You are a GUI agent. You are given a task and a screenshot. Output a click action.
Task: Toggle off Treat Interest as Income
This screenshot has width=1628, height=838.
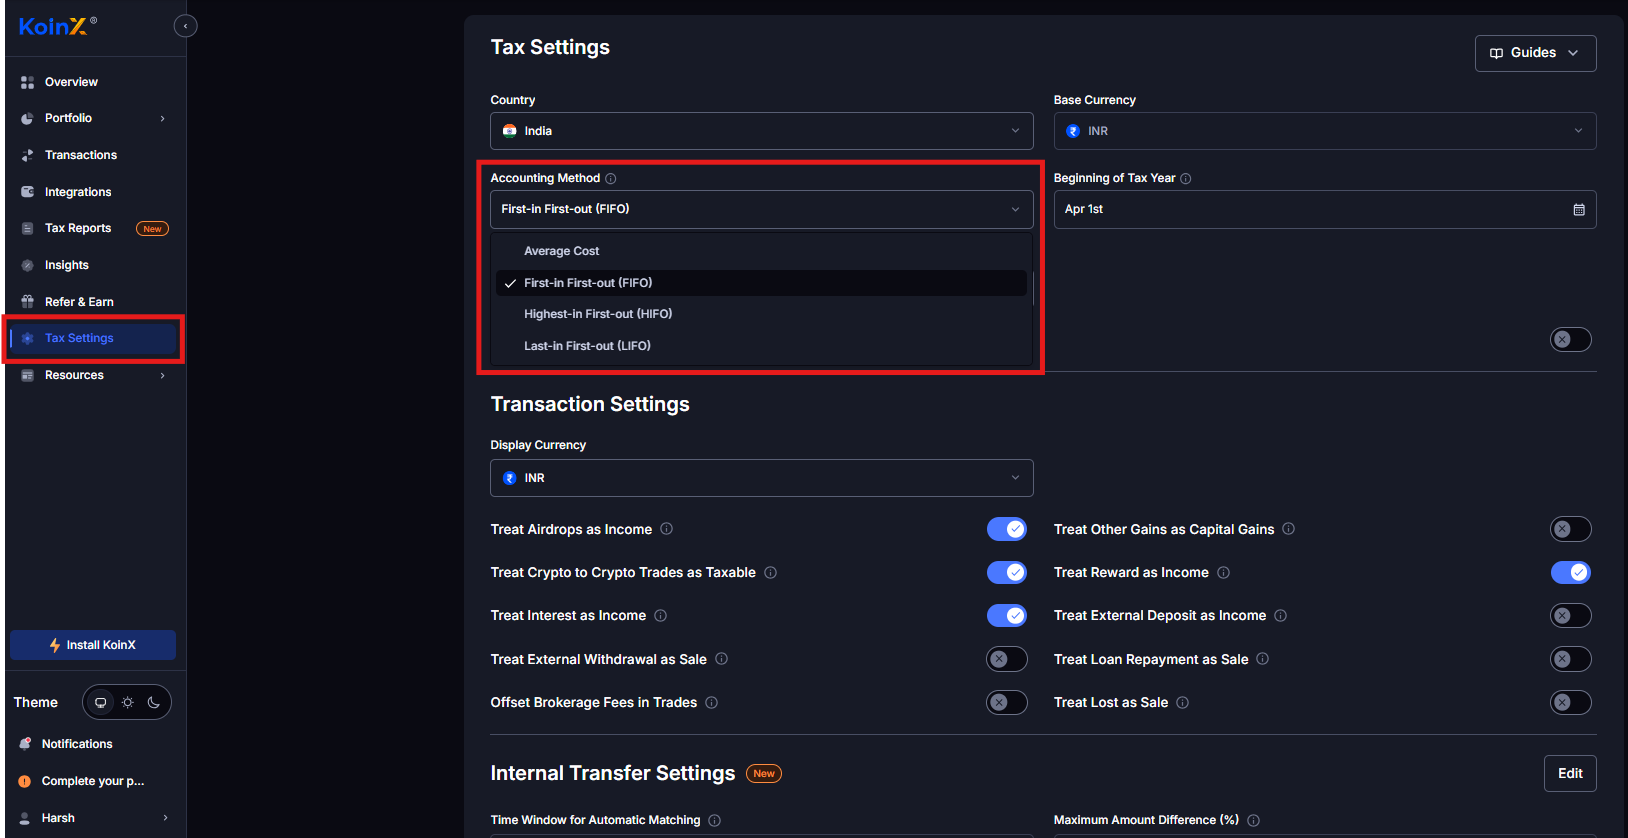pyautogui.click(x=1007, y=615)
